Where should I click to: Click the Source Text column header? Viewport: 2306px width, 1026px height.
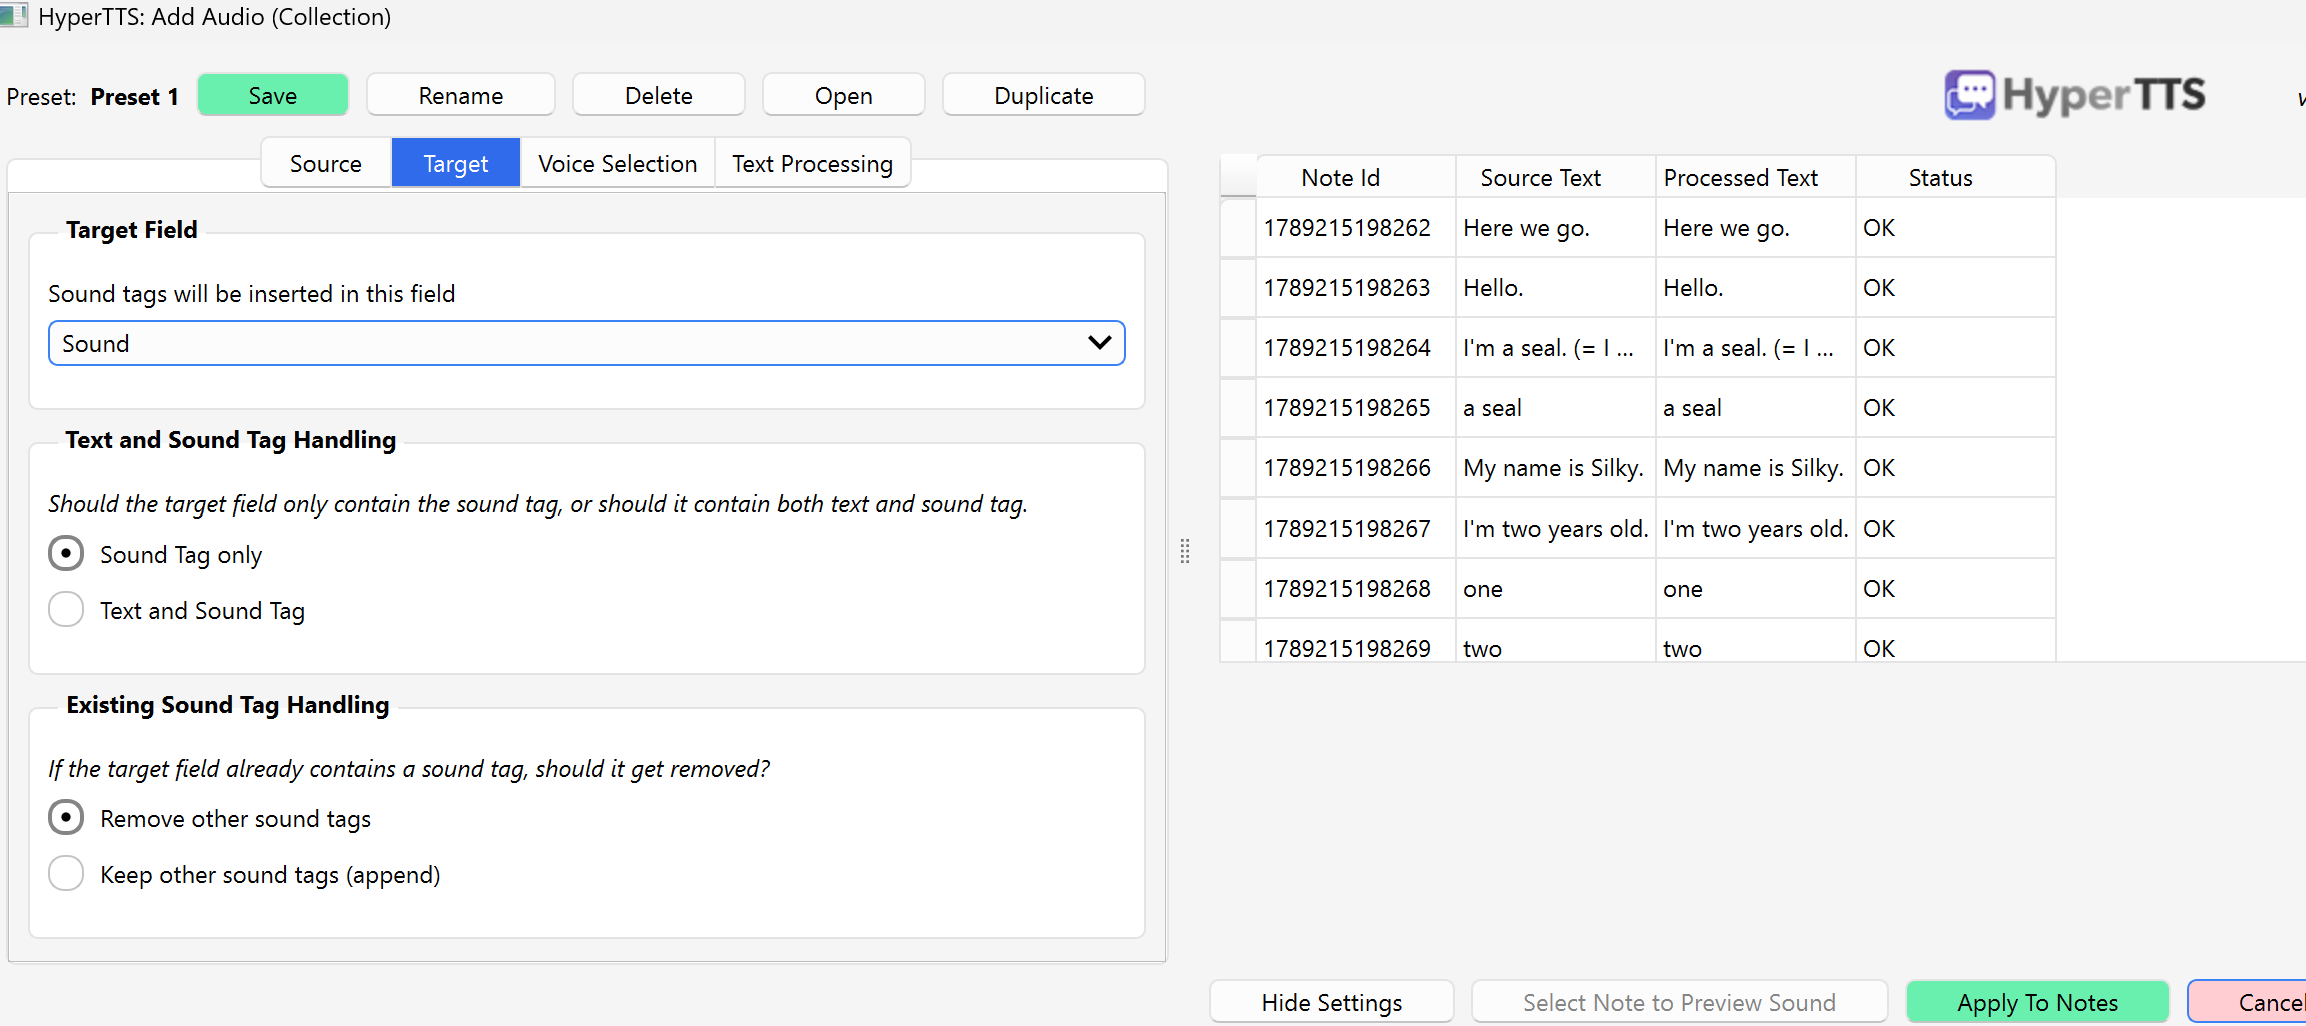click(1556, 177)
